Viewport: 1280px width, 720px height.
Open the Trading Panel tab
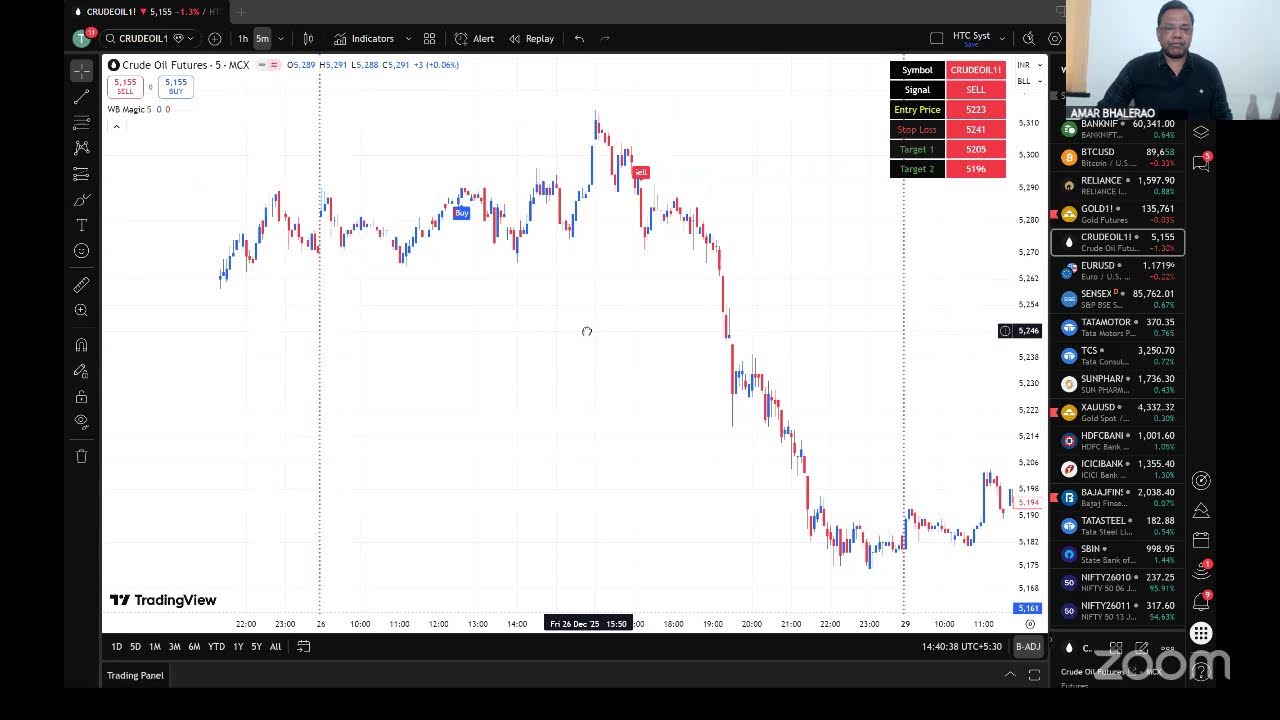135,676
